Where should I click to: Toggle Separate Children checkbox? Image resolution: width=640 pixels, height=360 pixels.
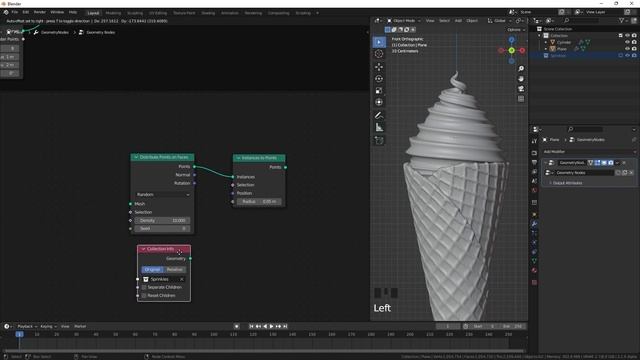click(x=144, y=287)
